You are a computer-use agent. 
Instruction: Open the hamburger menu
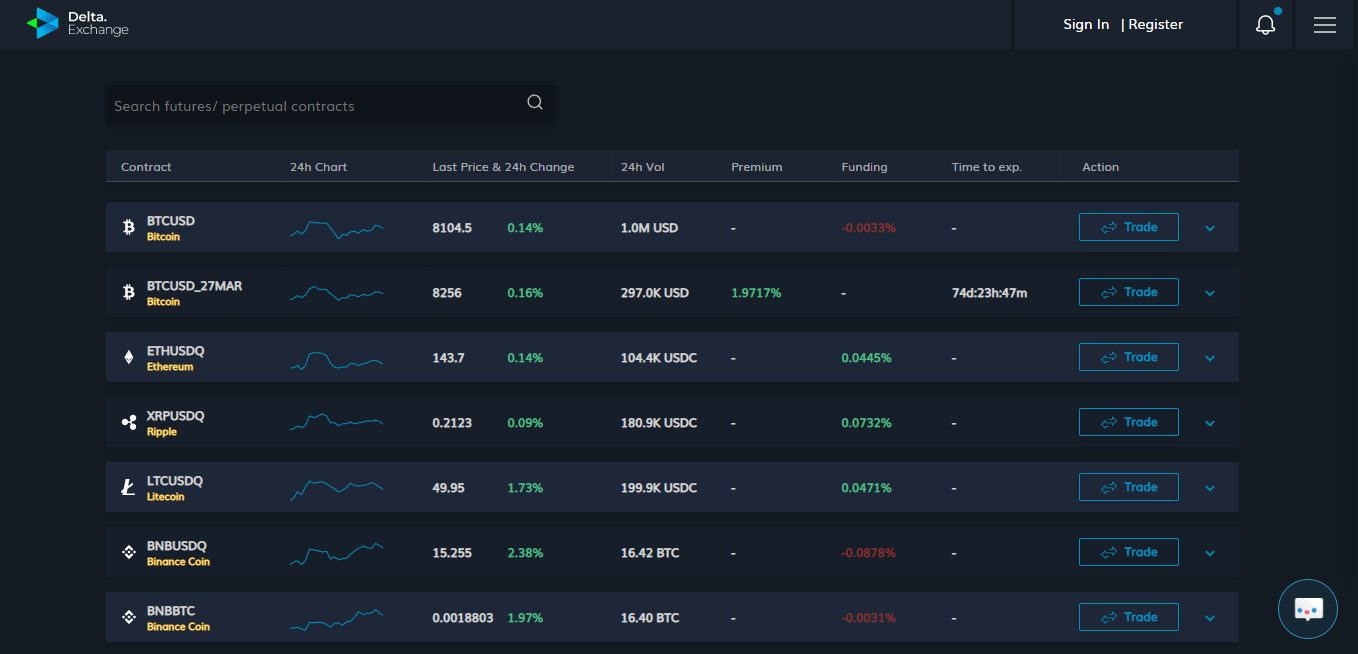pos(1324,25)
